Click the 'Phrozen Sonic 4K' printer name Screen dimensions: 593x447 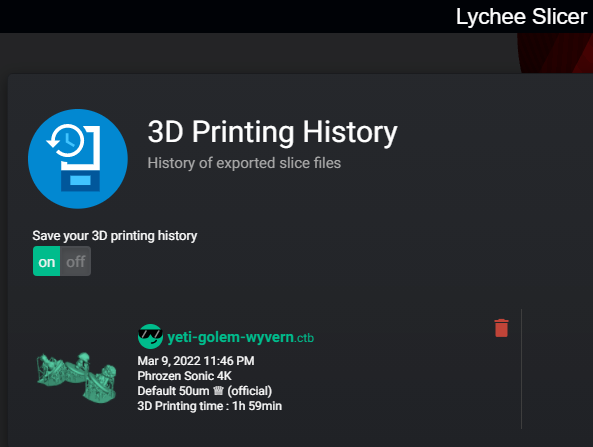(x=185, y=376)
